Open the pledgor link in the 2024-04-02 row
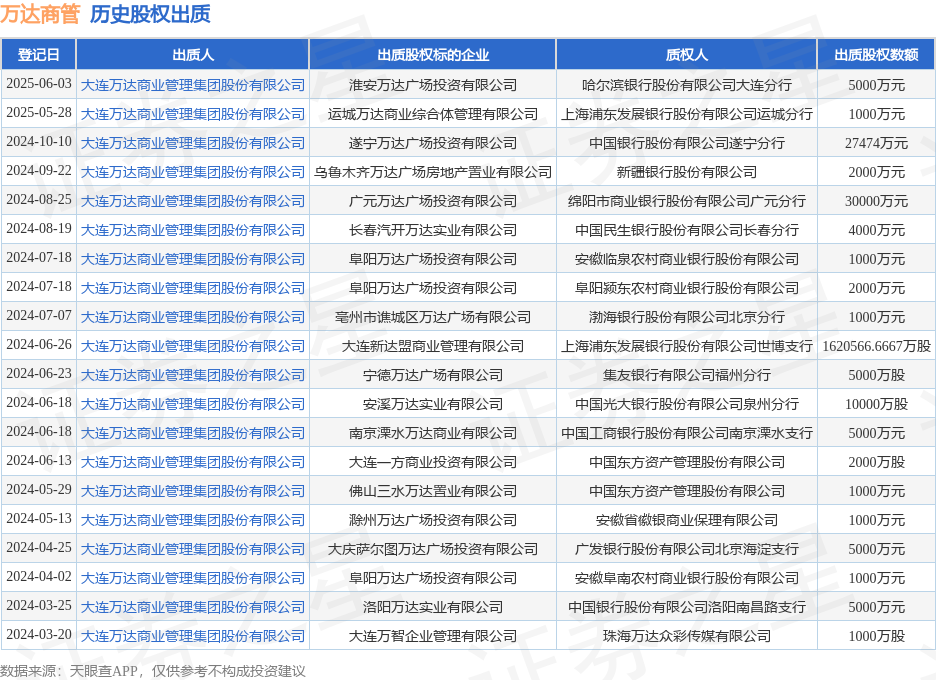Image resolution: width=936 pixels, height=680 pixels. point(193,578)
